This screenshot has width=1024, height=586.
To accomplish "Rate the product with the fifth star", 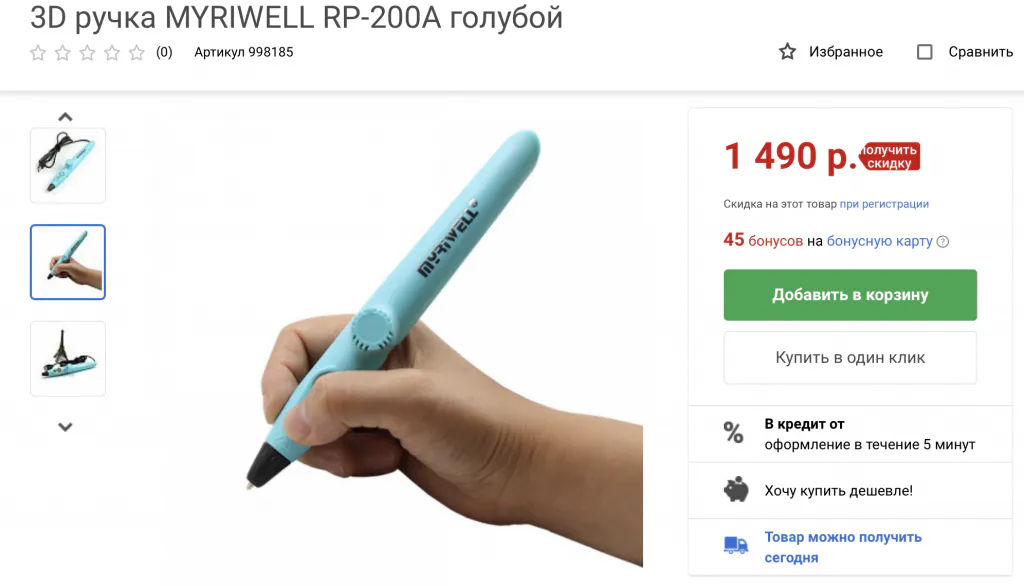I will pyautogui.click(x=136, y=52).
